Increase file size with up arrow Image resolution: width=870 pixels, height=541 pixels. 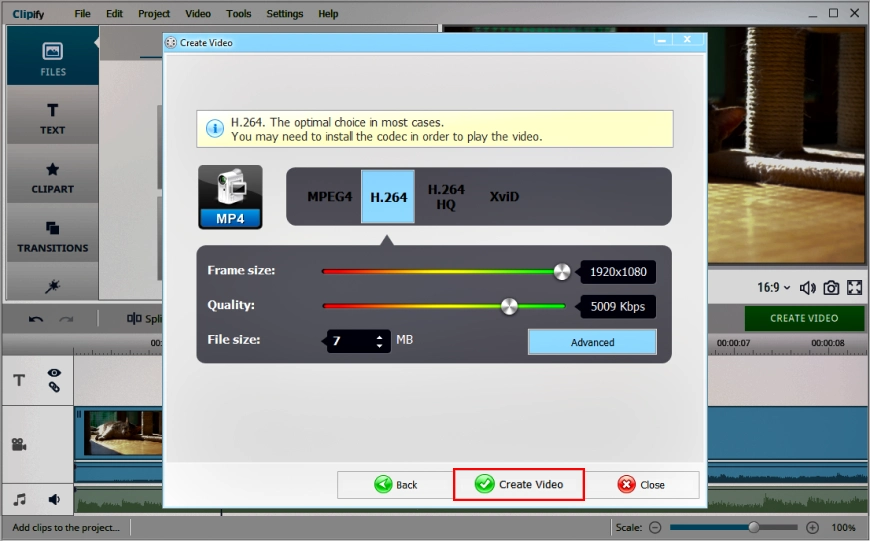pos(380,336)
